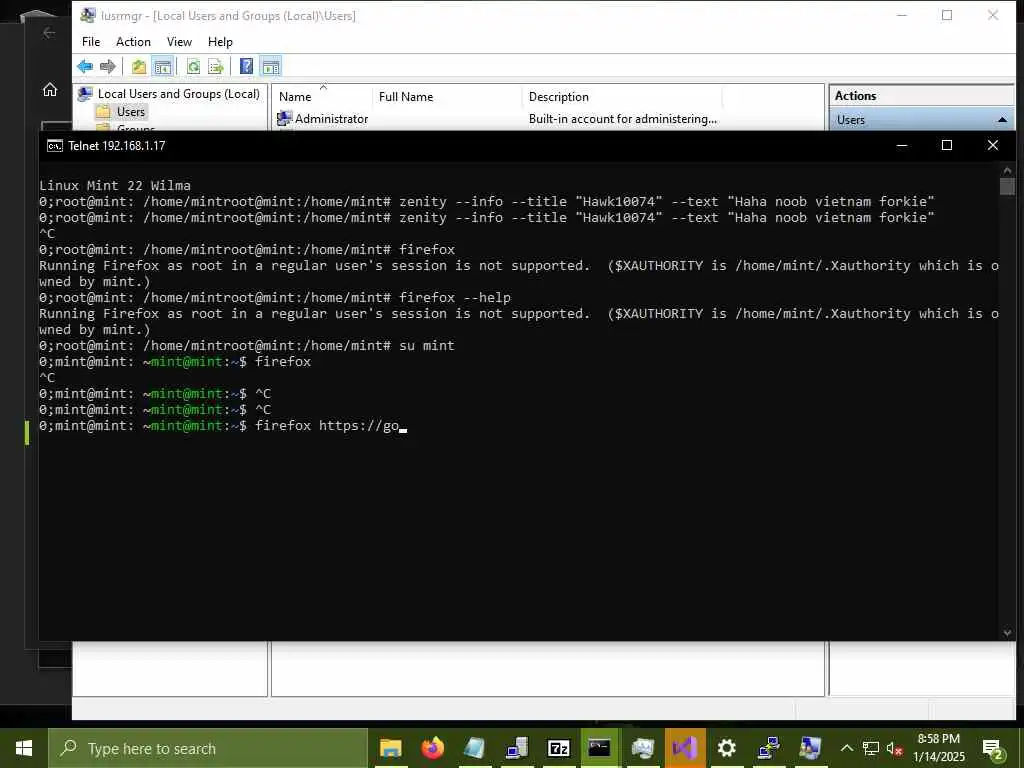The width and height of the screenshot is (1024, 768).
Task: Click the computer/server taskbar icon left of 7-Zip
Action: click(x=517, y=748)
